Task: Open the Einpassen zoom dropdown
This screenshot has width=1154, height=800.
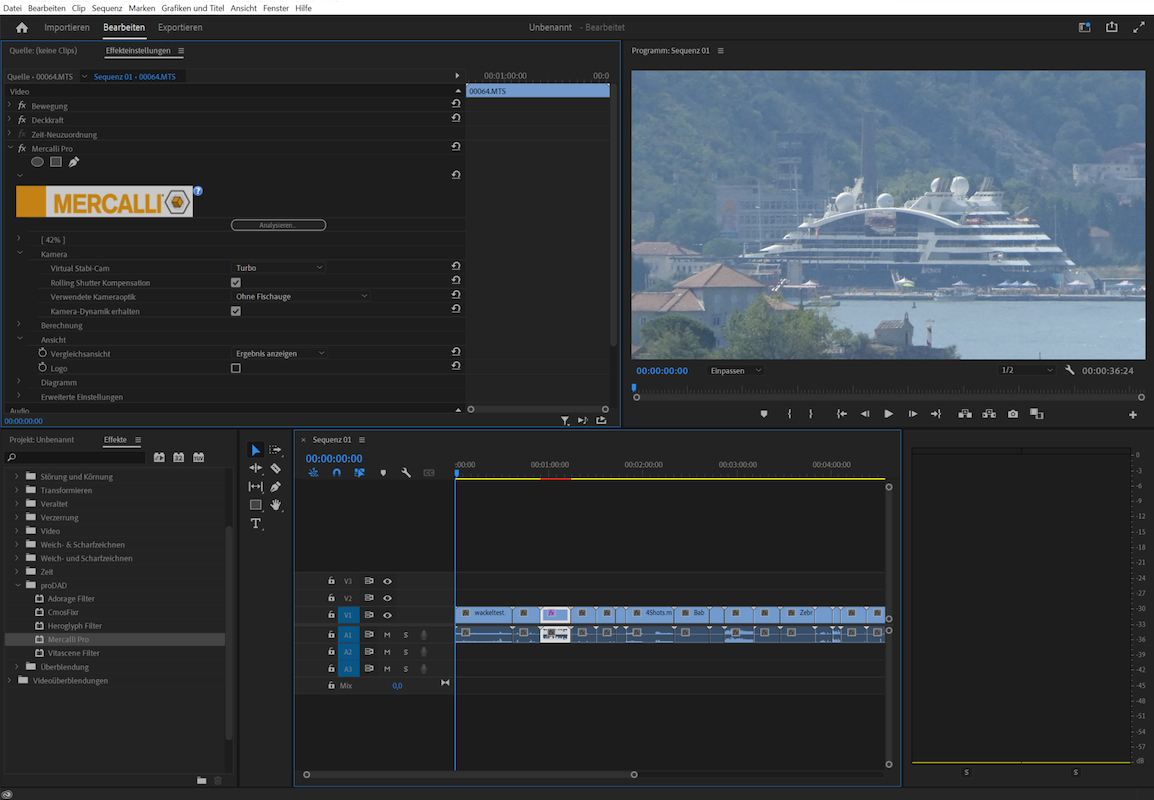Action: 737,370
